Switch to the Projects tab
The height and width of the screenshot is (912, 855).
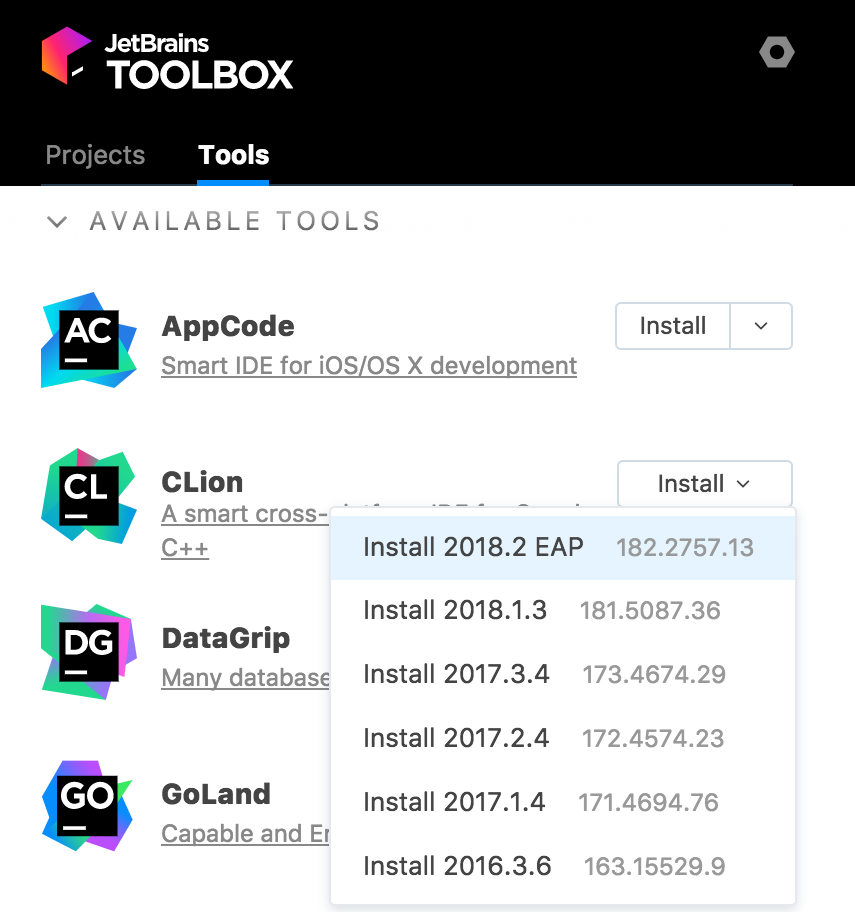pyautogui.click(x=95, y=155)
